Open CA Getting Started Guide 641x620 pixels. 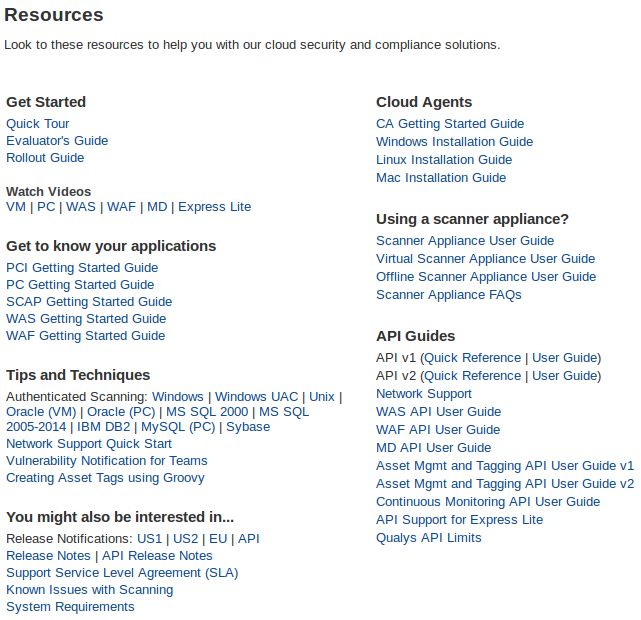450,124
